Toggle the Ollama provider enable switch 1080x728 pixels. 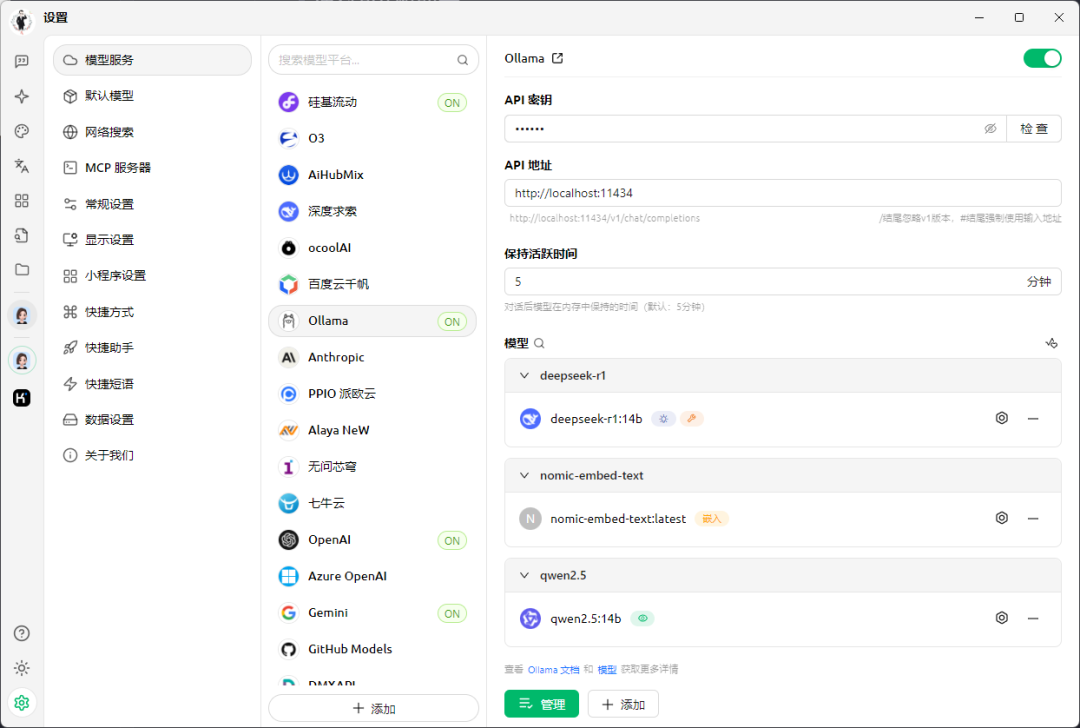click(x=1042, y=59)
